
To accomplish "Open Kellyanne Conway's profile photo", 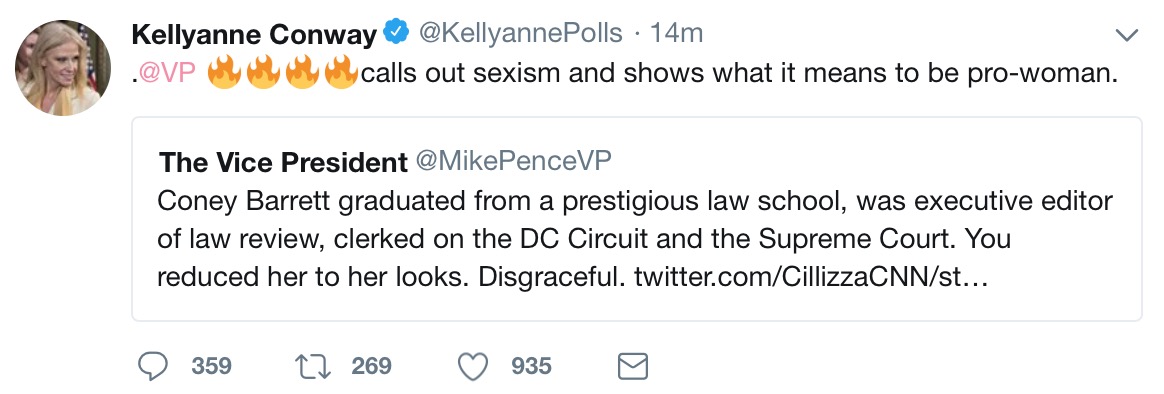I will coord(63,68).
